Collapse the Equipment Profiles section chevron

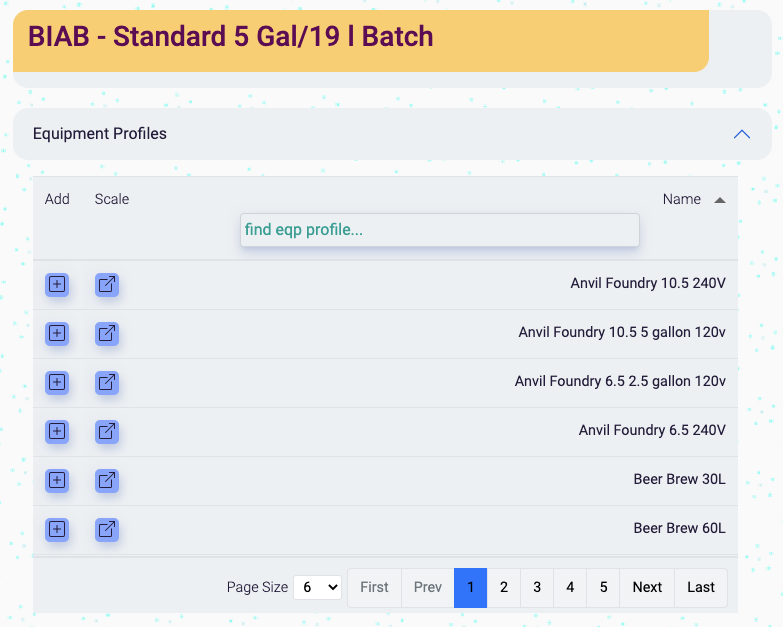742,134
